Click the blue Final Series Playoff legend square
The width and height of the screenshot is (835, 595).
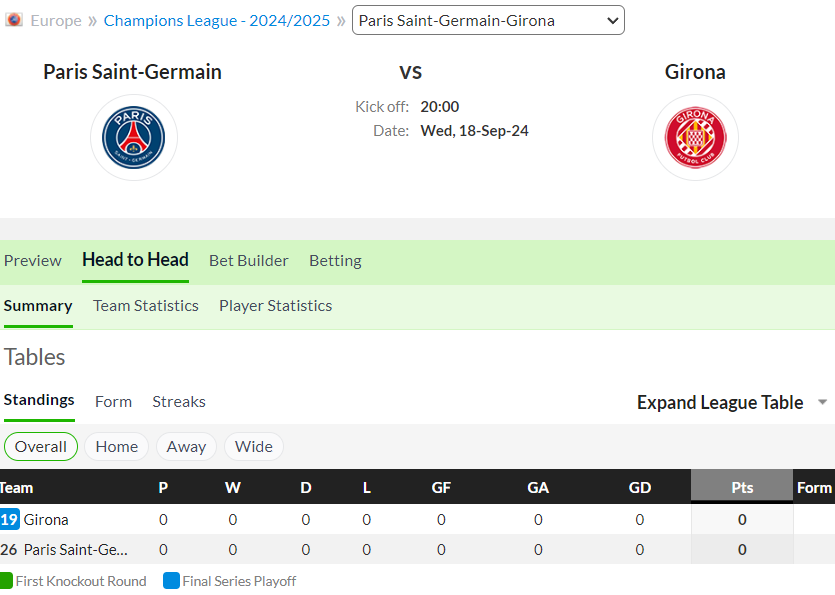click(x=171, y=581)
